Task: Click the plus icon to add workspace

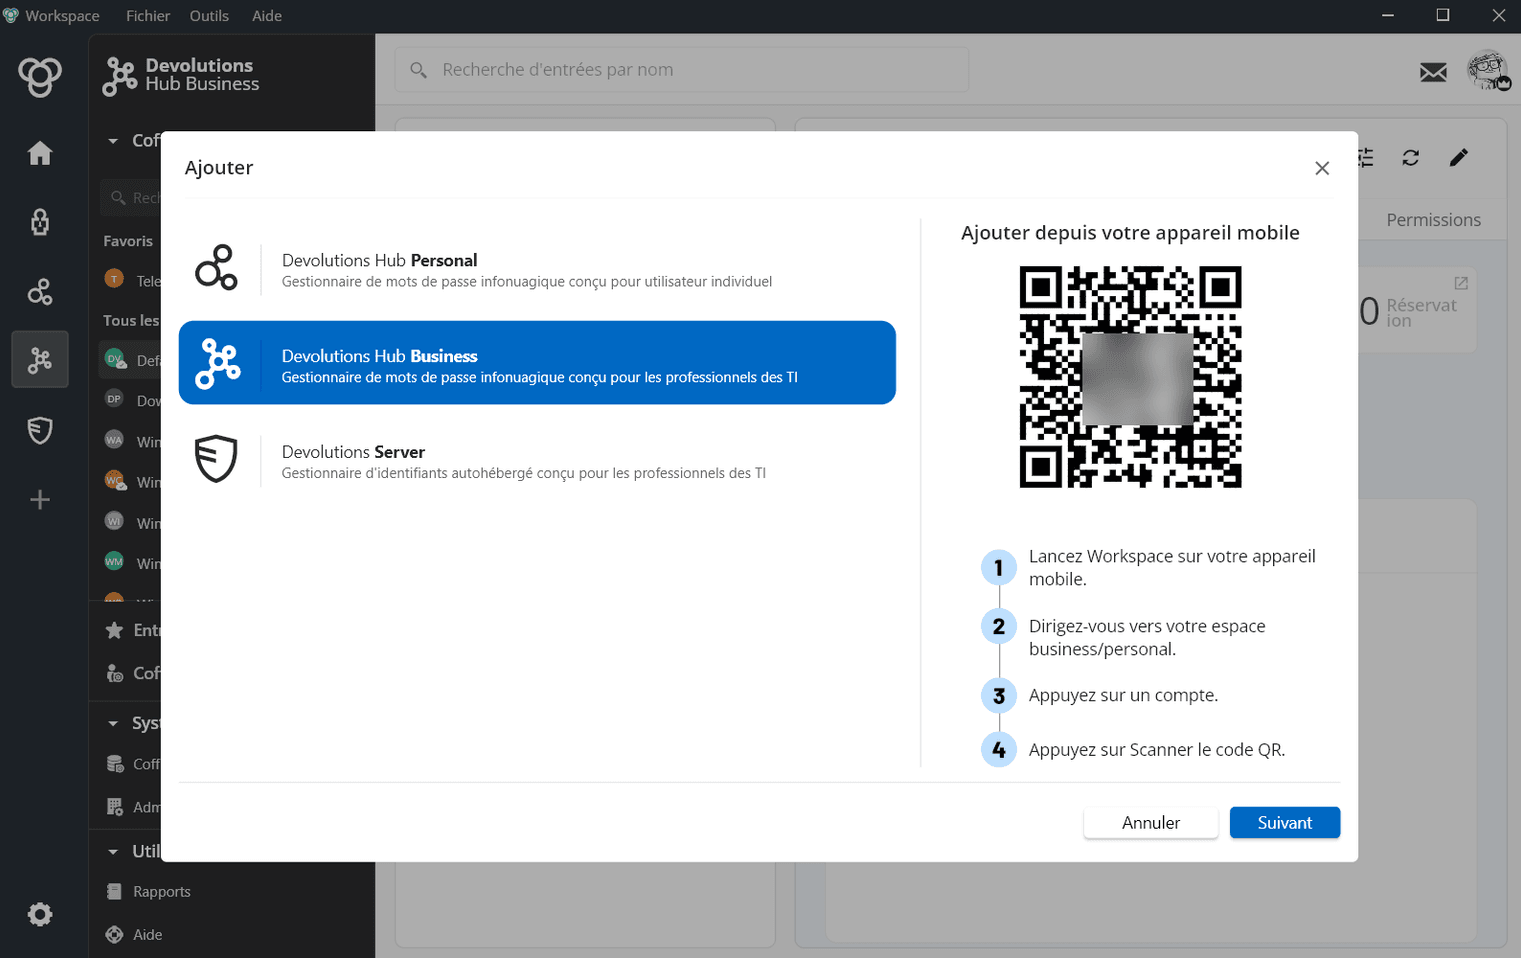Action: coord(40,500)
